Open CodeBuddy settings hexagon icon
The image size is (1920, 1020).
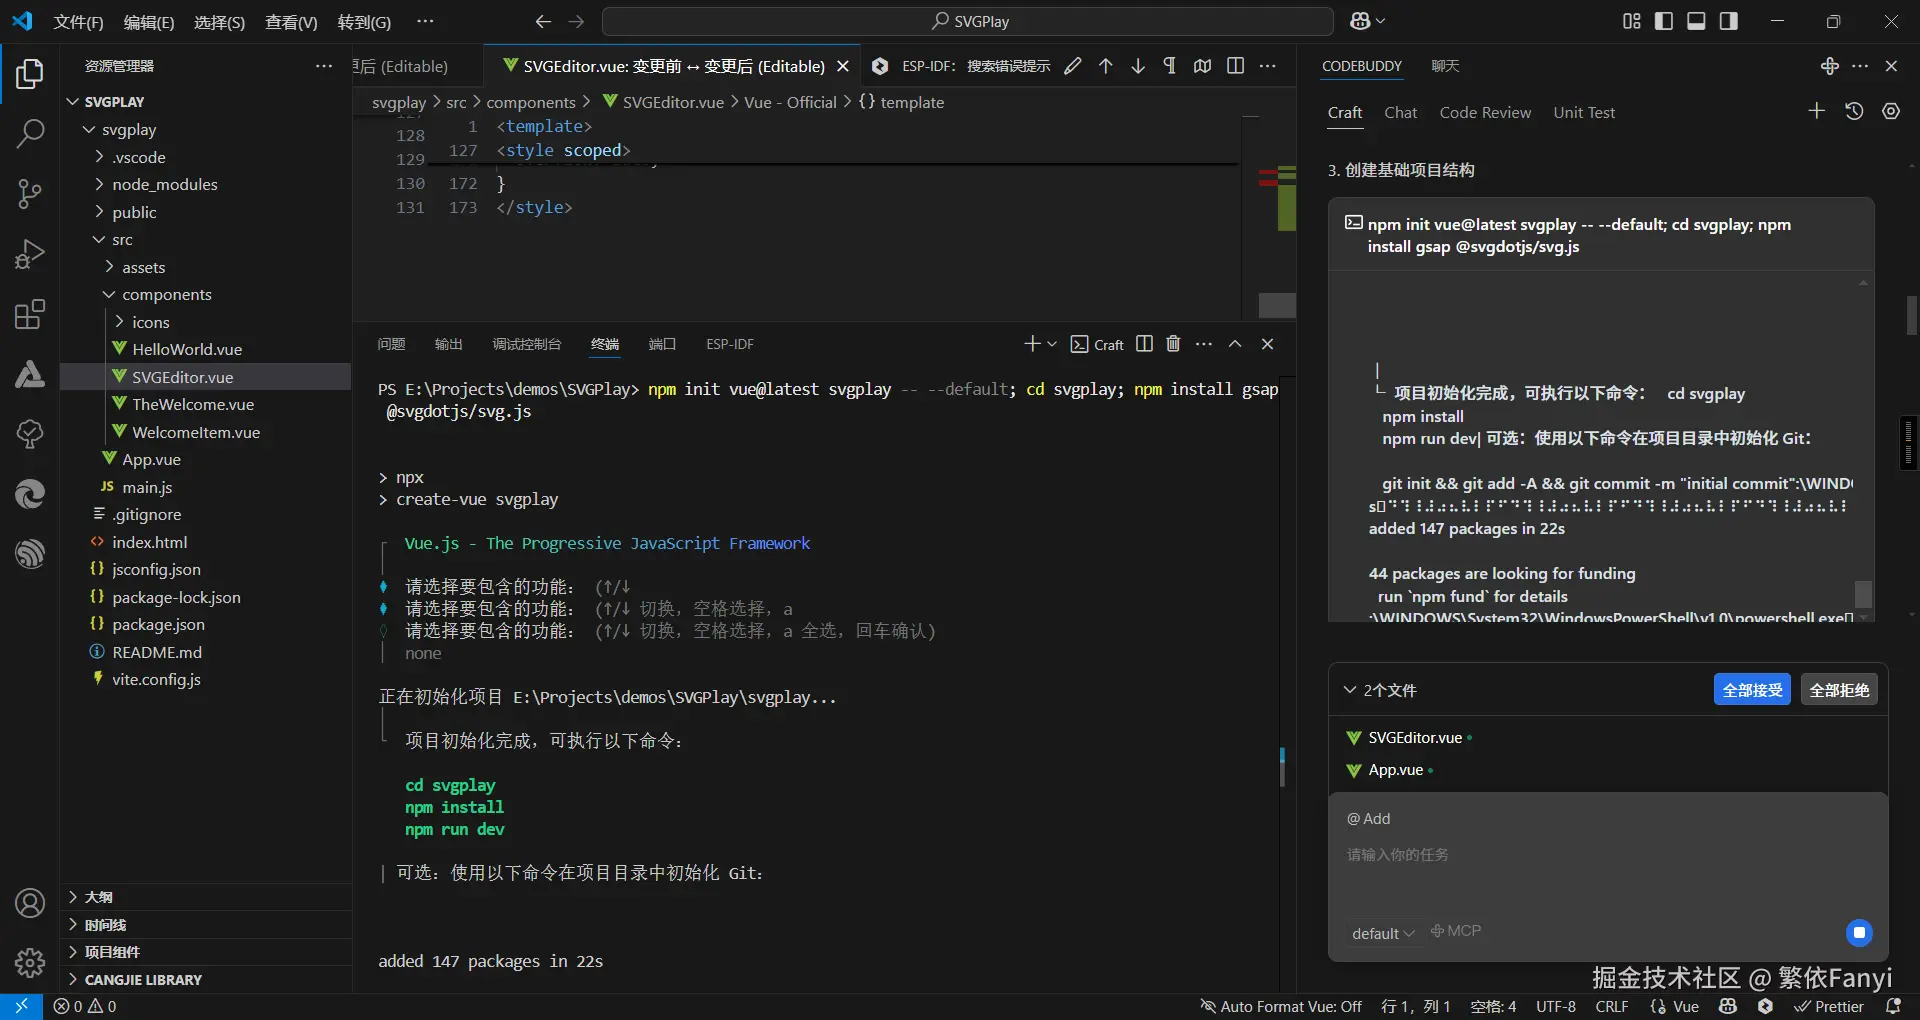(x=1891, y=111)
